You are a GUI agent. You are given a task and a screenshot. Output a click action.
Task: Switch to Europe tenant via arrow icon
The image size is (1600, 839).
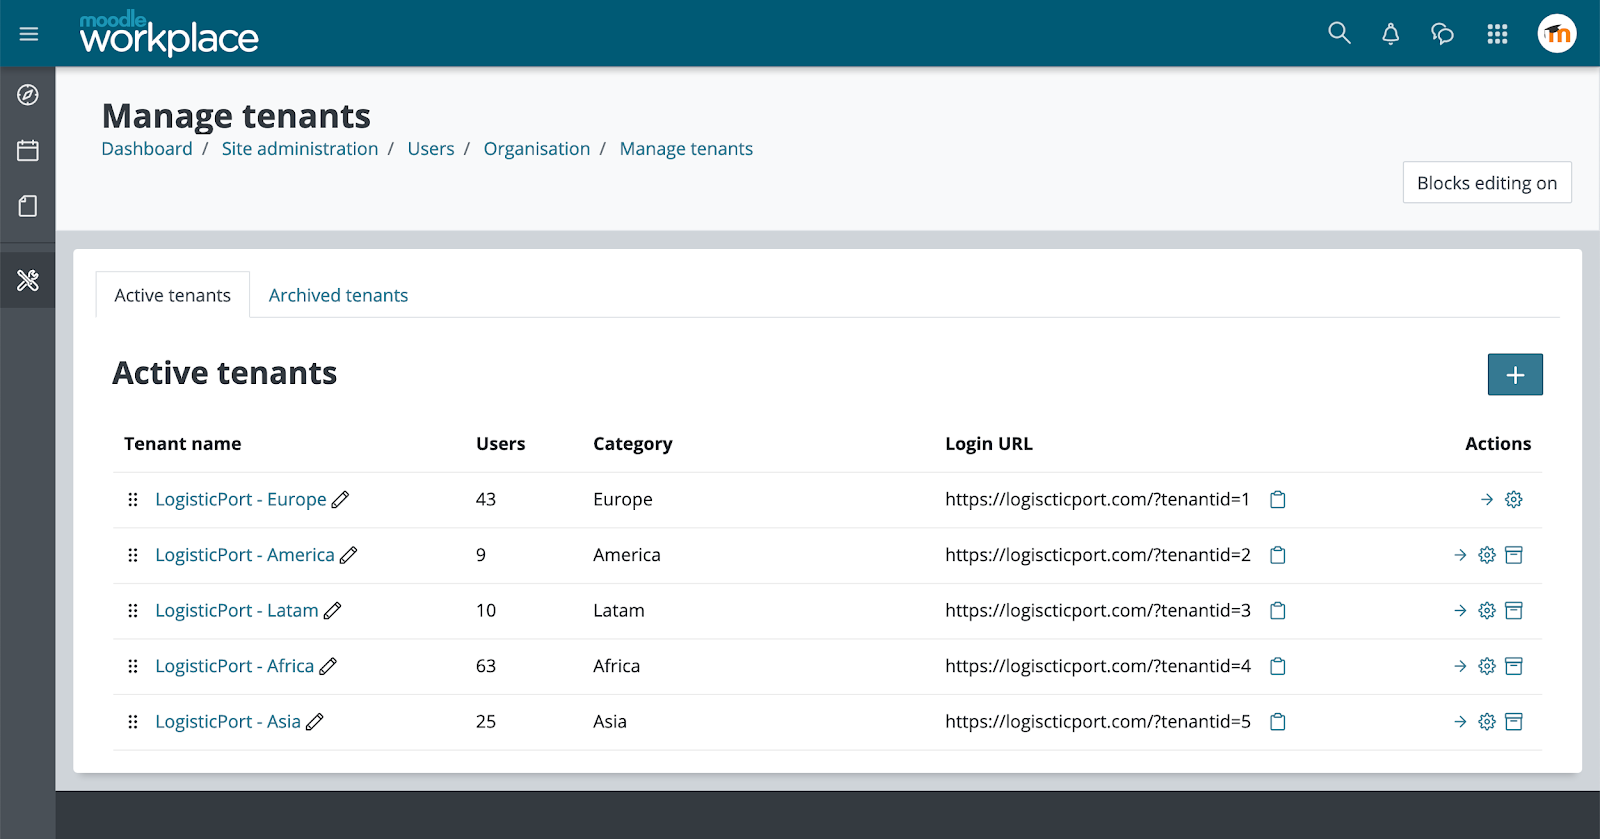[x=1487, y=499]
